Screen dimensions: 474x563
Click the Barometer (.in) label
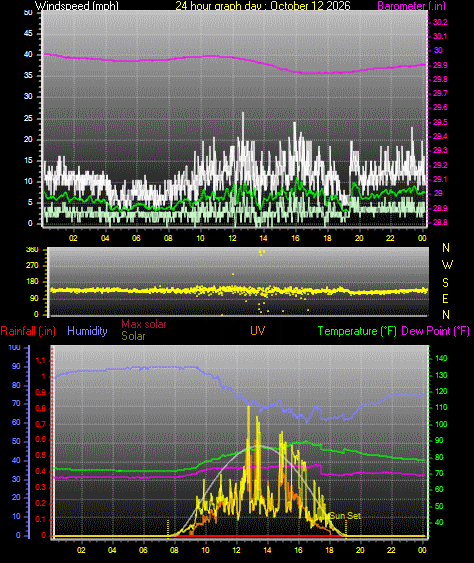412,6
